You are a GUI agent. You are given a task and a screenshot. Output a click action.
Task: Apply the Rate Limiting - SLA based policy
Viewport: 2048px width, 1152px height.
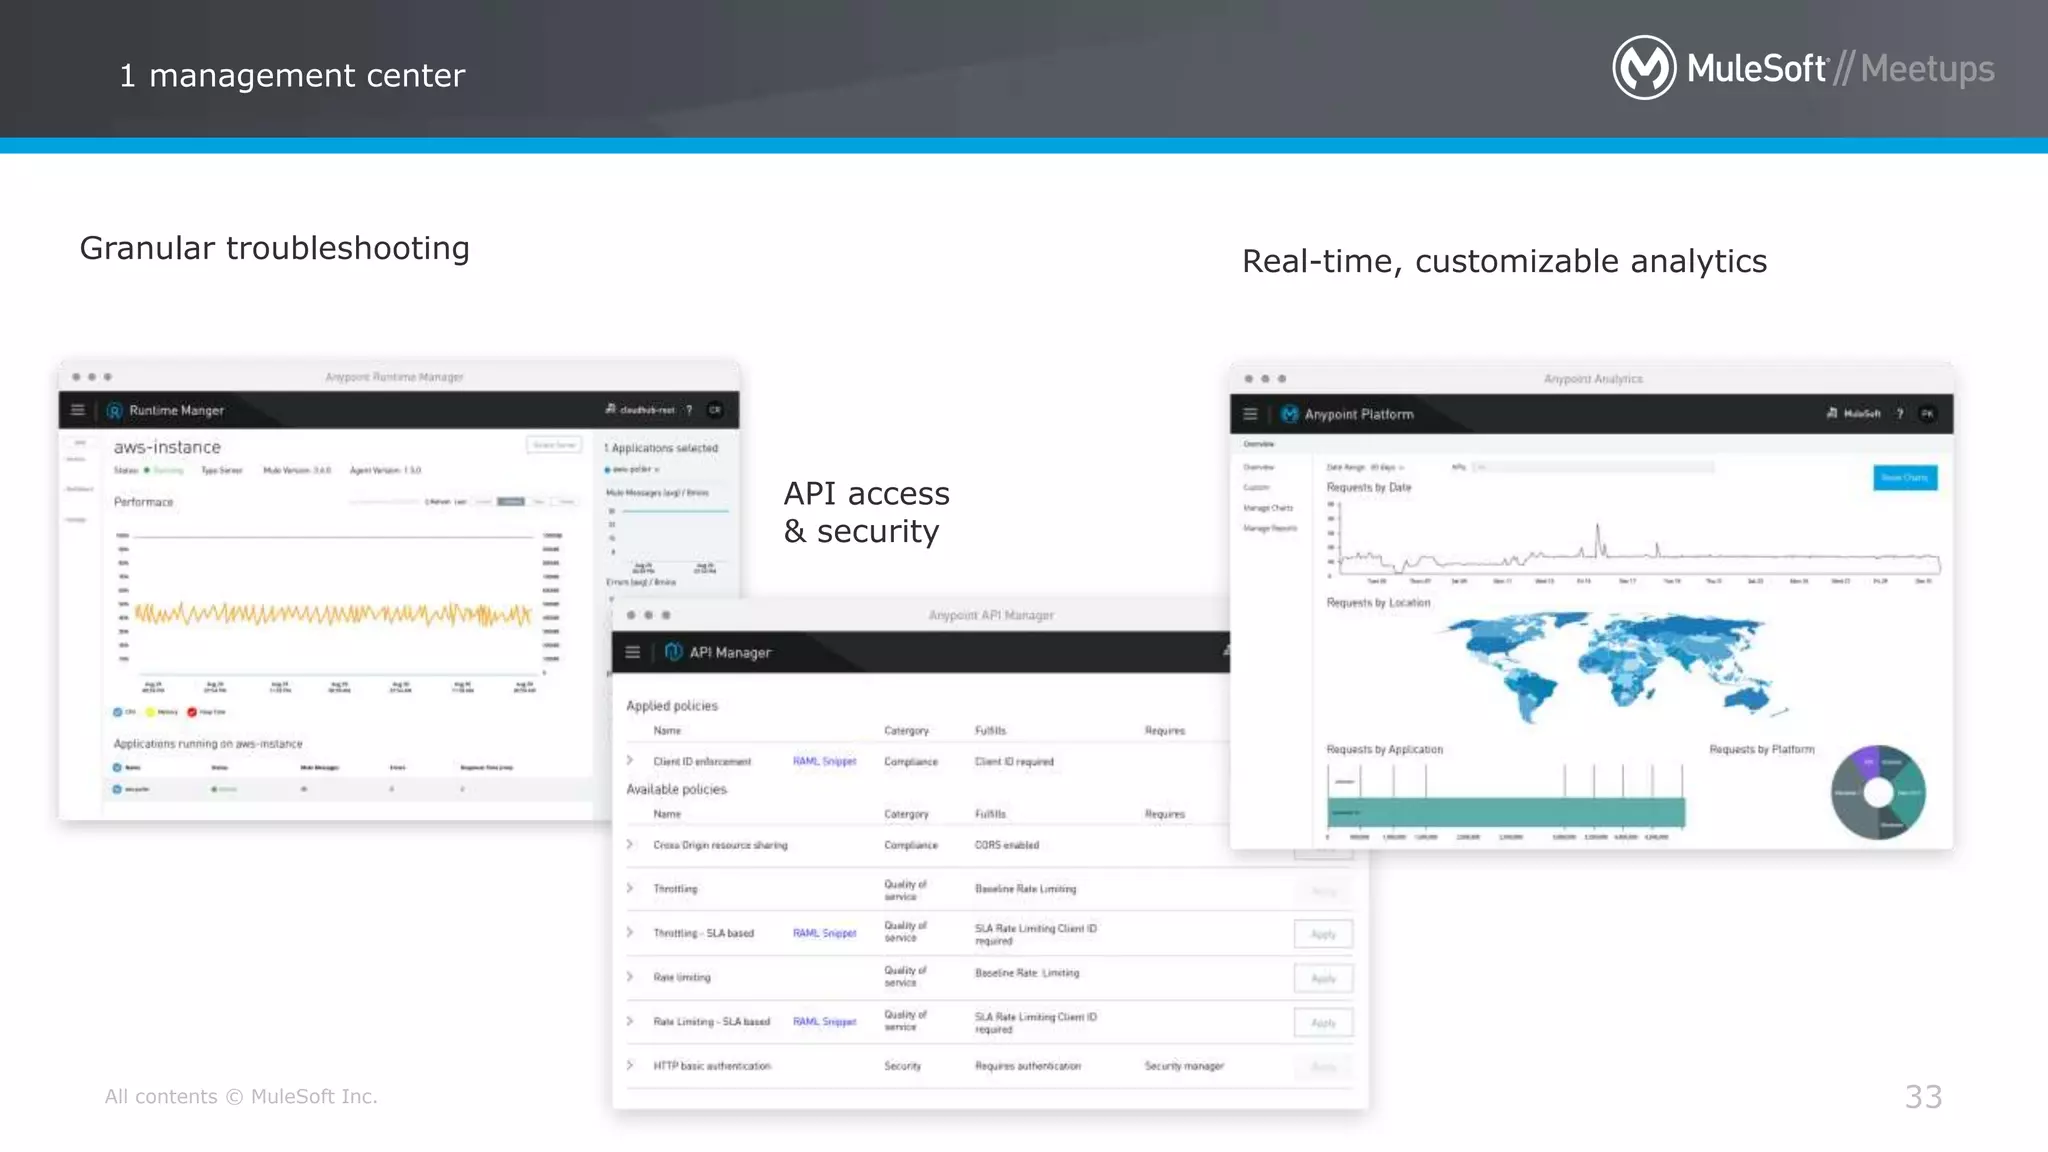1323,1023
